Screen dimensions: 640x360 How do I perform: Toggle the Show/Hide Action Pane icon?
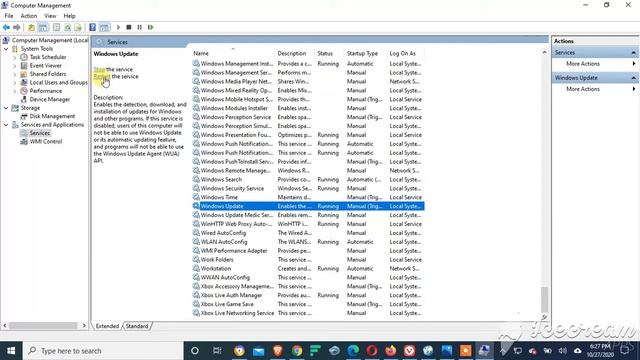point(104,27)
